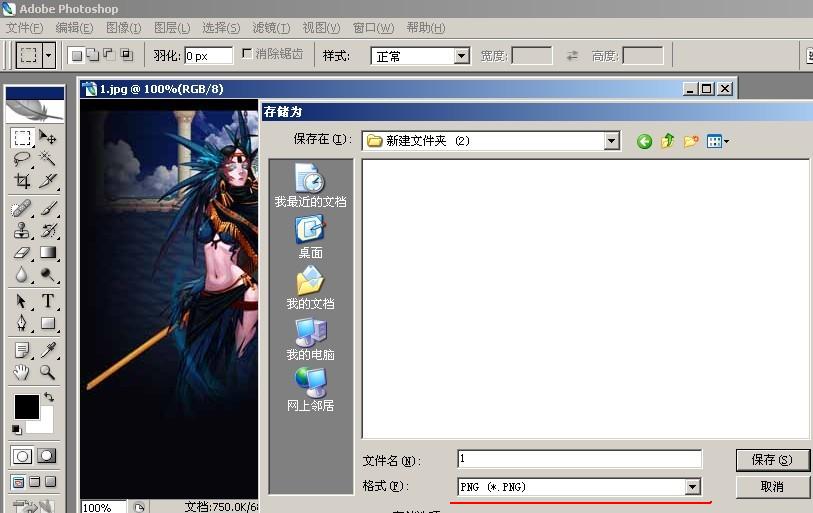
Task: Click the 取消 cancel button
Action: click(772, 487)
